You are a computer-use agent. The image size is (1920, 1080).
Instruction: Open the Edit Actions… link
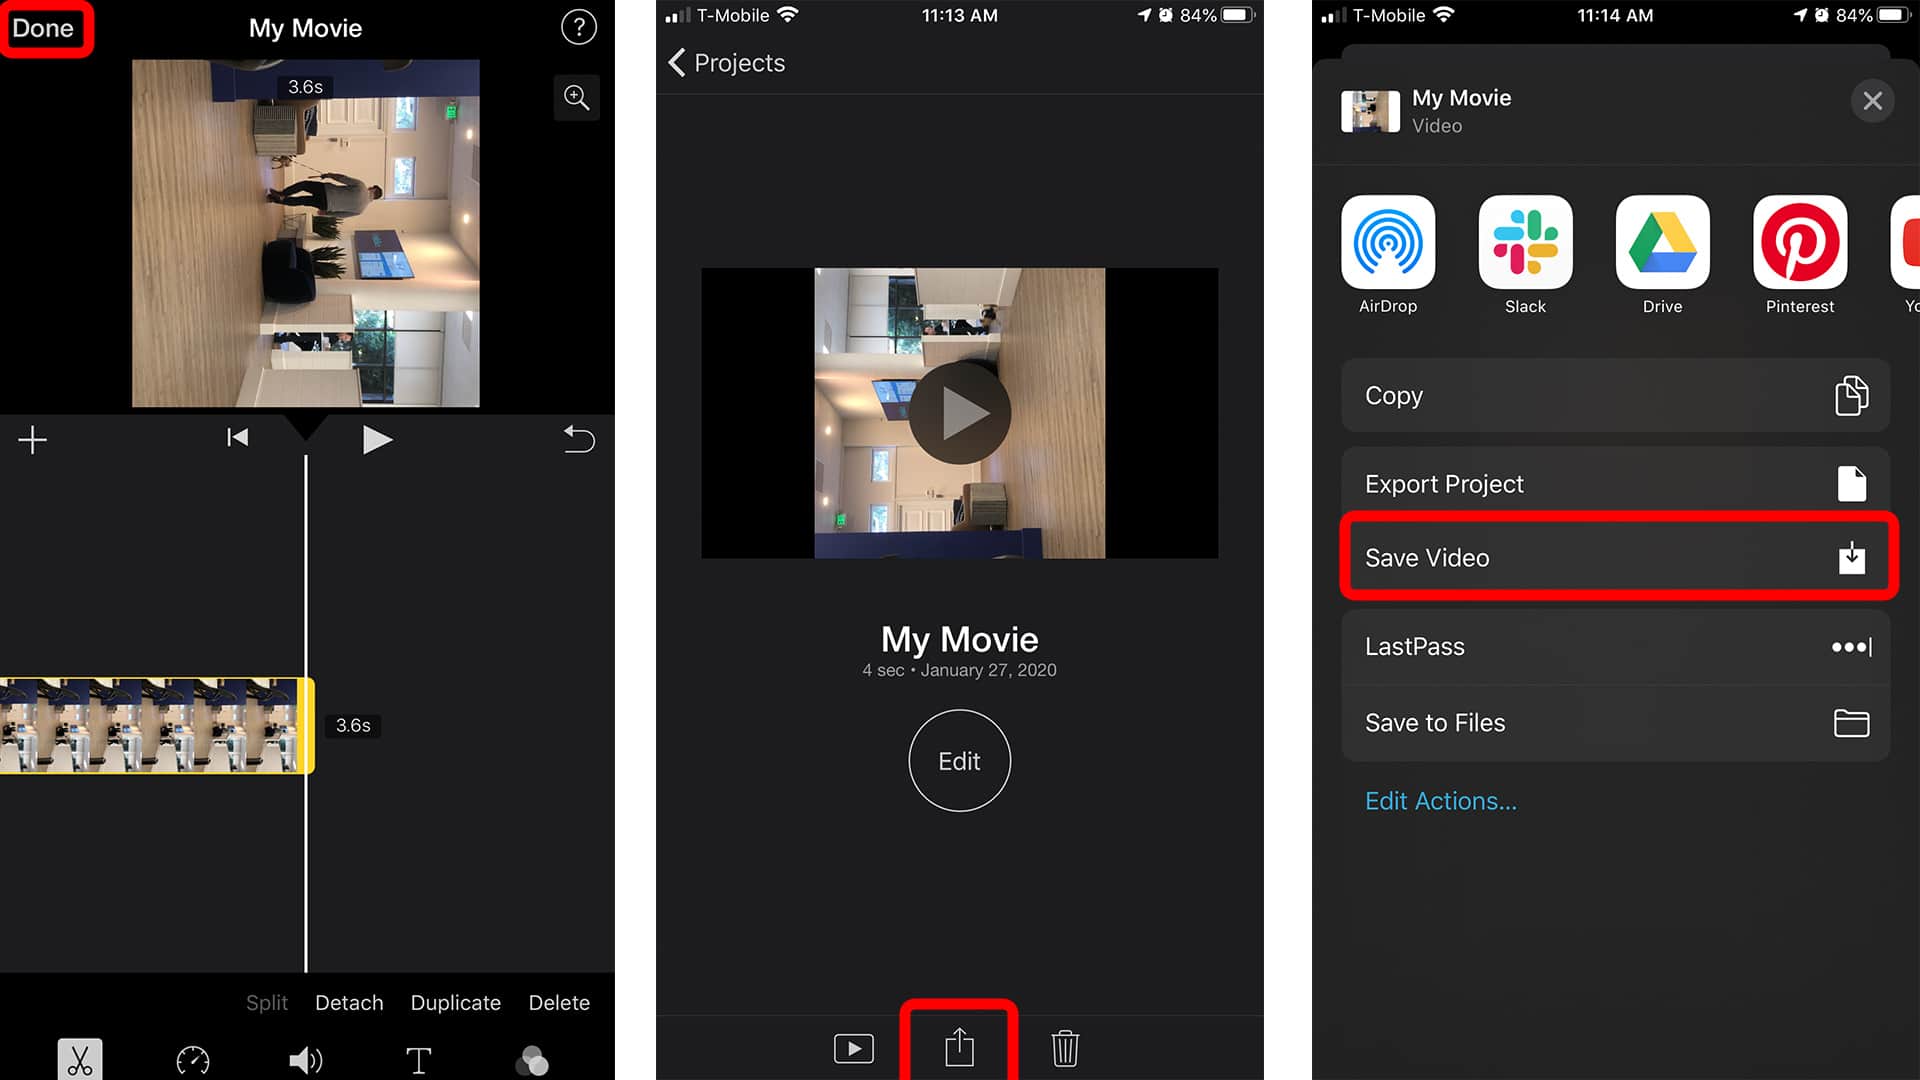tap(1441, 801)
